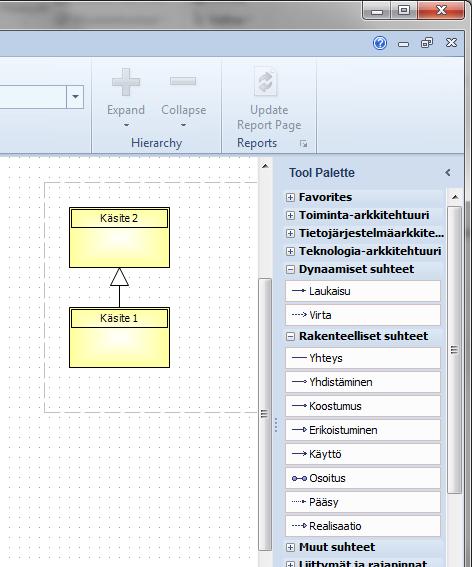Select the Yhteys relation tool
This screenshot has width=472, height=567.
tap(363, 358)
